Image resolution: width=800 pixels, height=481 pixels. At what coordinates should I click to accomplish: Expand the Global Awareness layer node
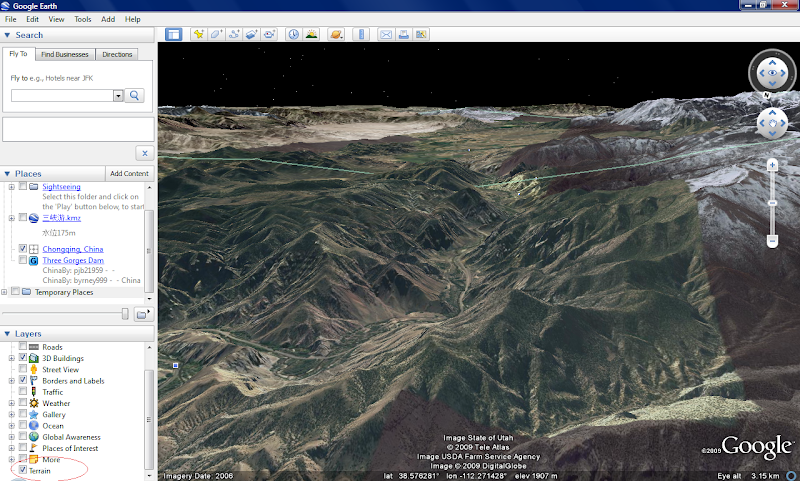[x=11, y=437]
